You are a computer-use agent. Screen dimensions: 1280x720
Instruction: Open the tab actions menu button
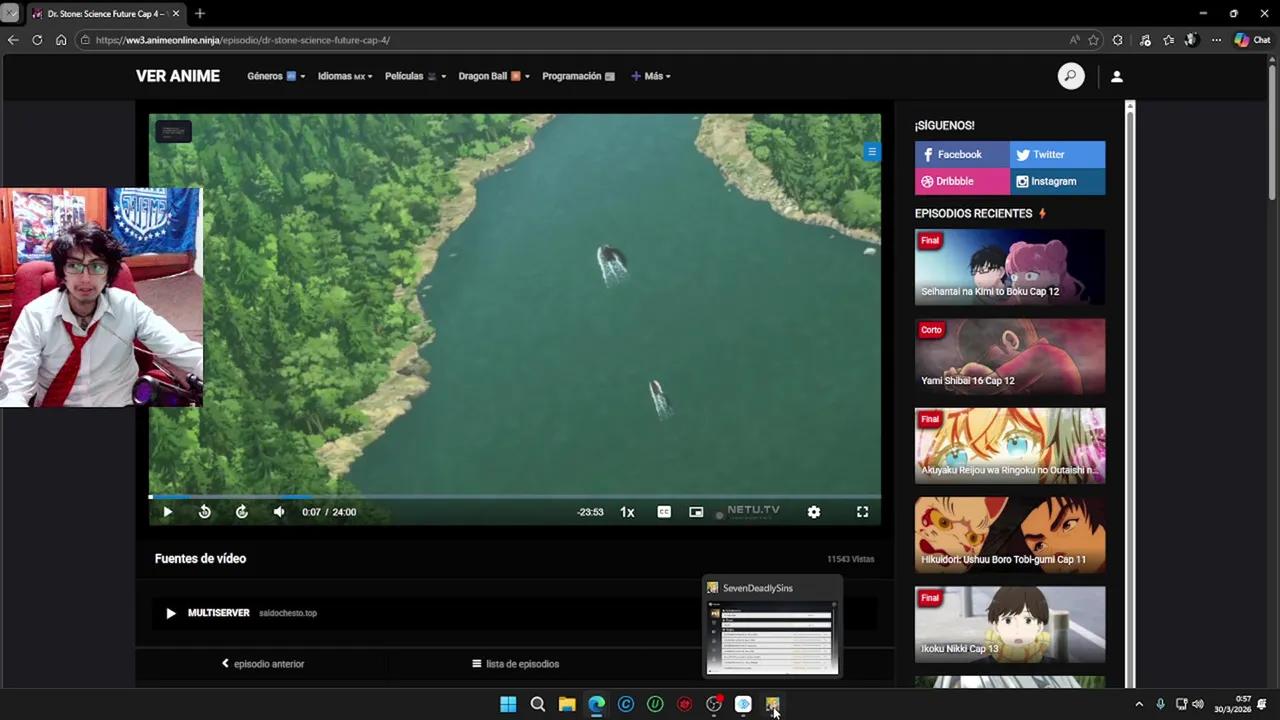pyautogui.click(x=9, y=13)
